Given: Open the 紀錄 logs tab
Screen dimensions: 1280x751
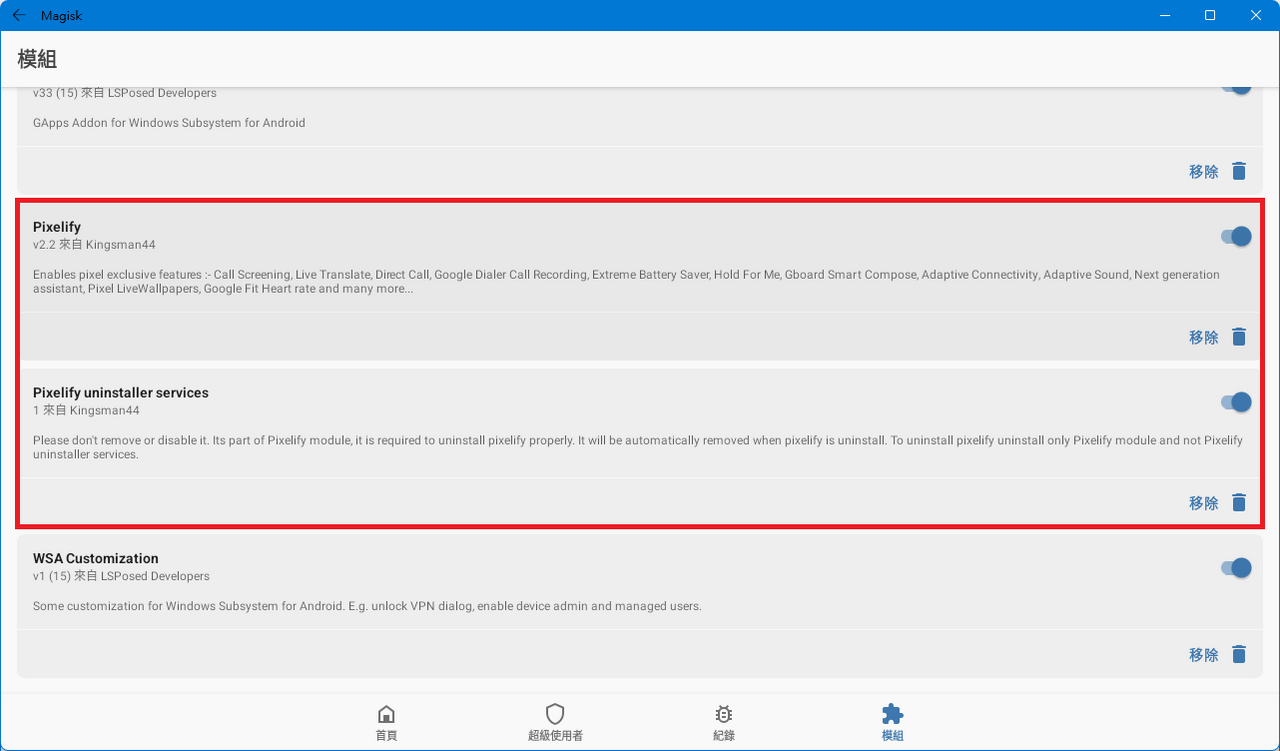Looking at the screenshot, I should [x=724, y=722].
